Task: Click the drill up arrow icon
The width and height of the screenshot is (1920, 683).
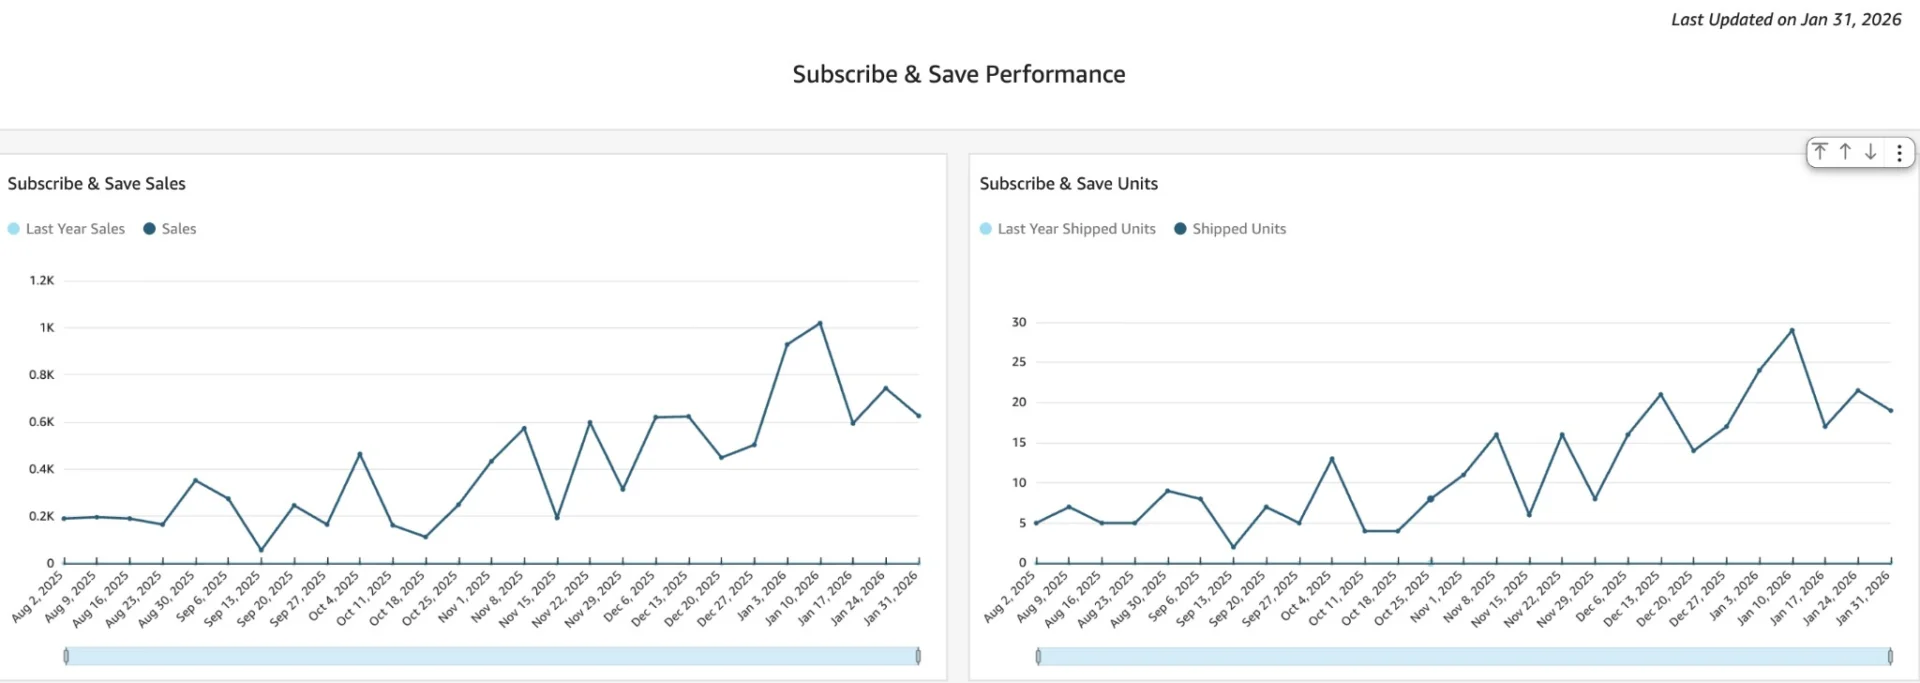Action: coord(1845,152)
